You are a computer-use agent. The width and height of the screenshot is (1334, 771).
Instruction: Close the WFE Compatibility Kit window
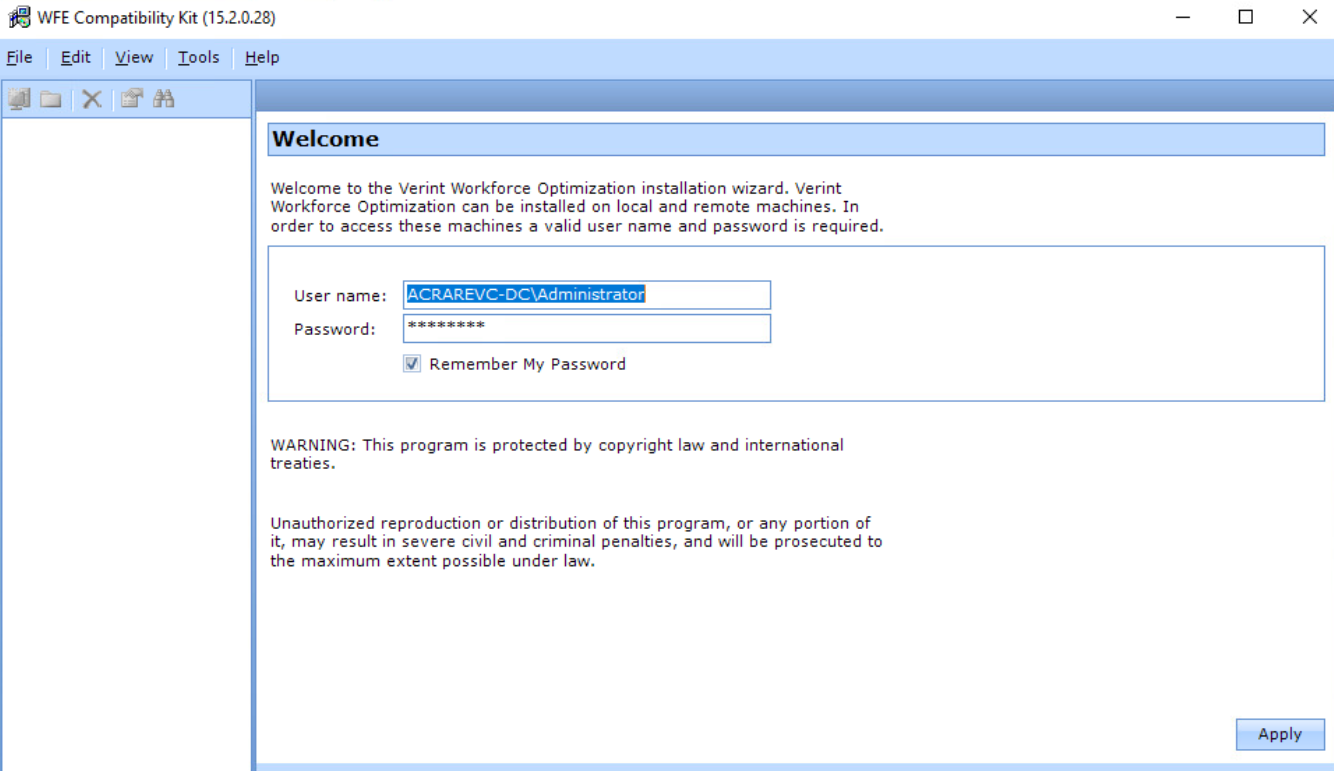tap(1309, 17)
